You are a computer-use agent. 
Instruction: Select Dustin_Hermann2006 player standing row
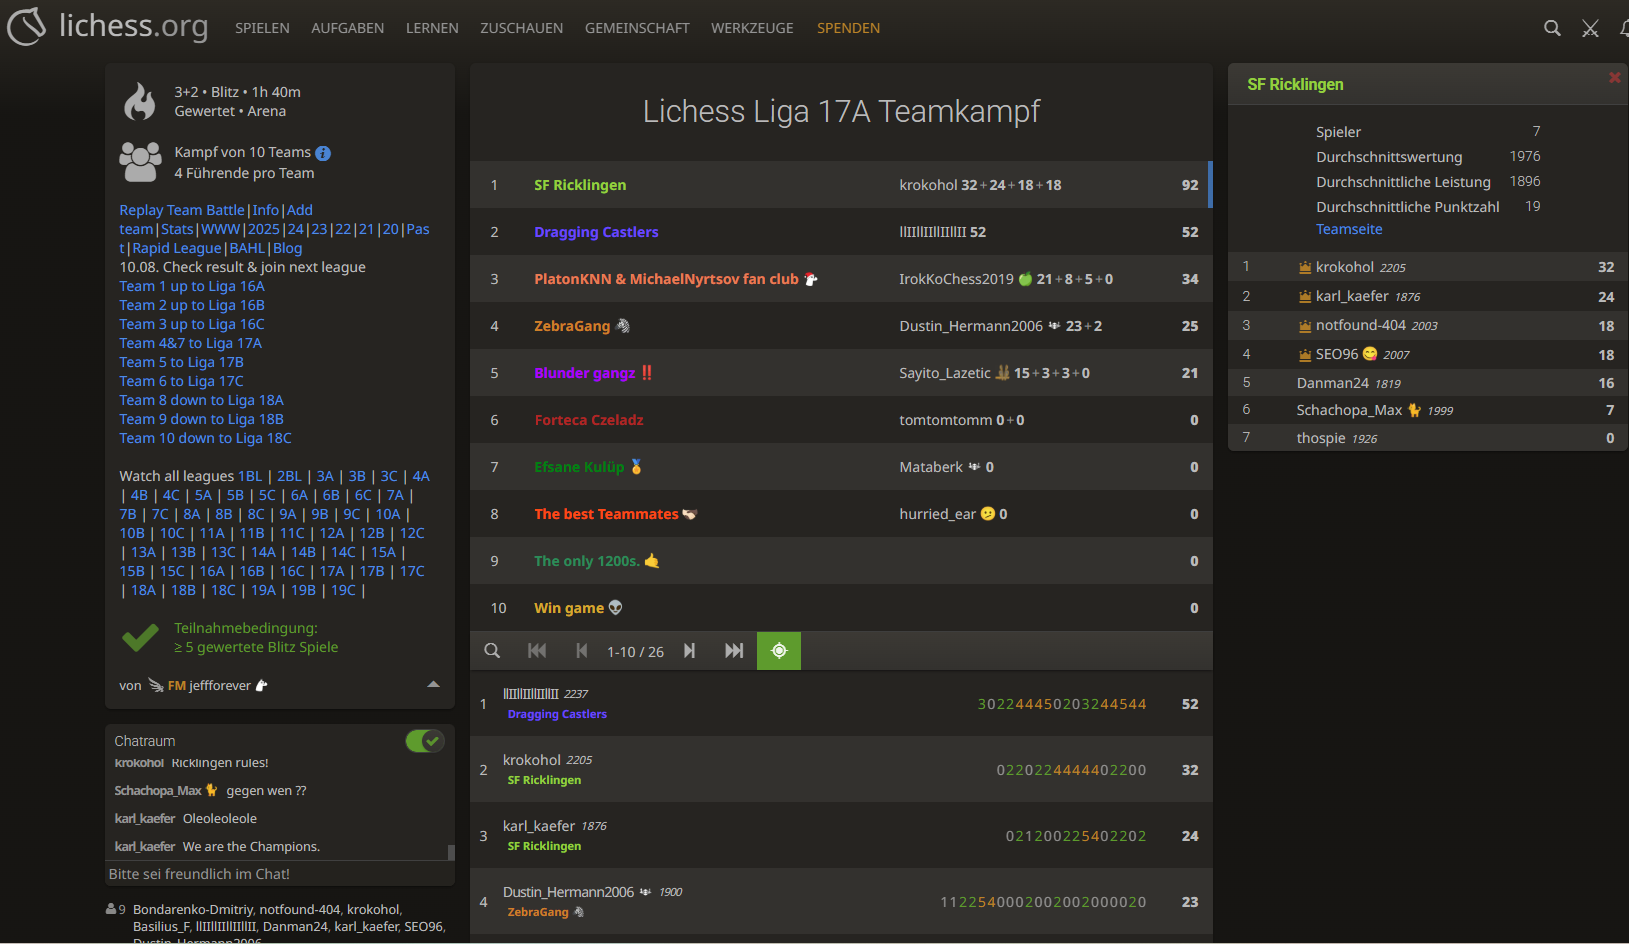[x=841, y=902]
